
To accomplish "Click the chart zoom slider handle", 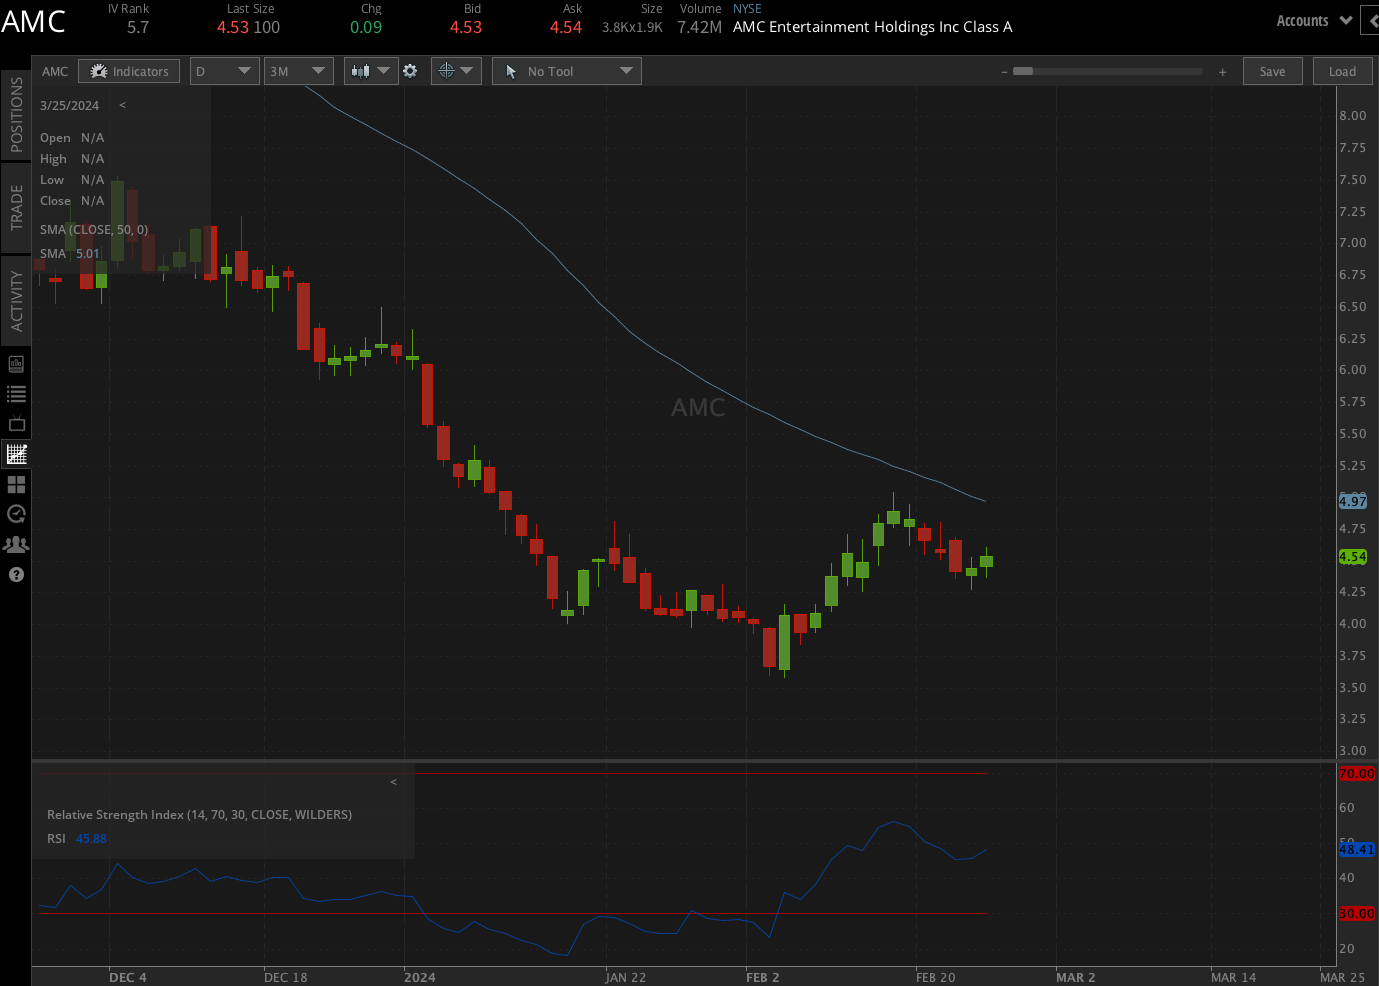I will coord(1023,71).
